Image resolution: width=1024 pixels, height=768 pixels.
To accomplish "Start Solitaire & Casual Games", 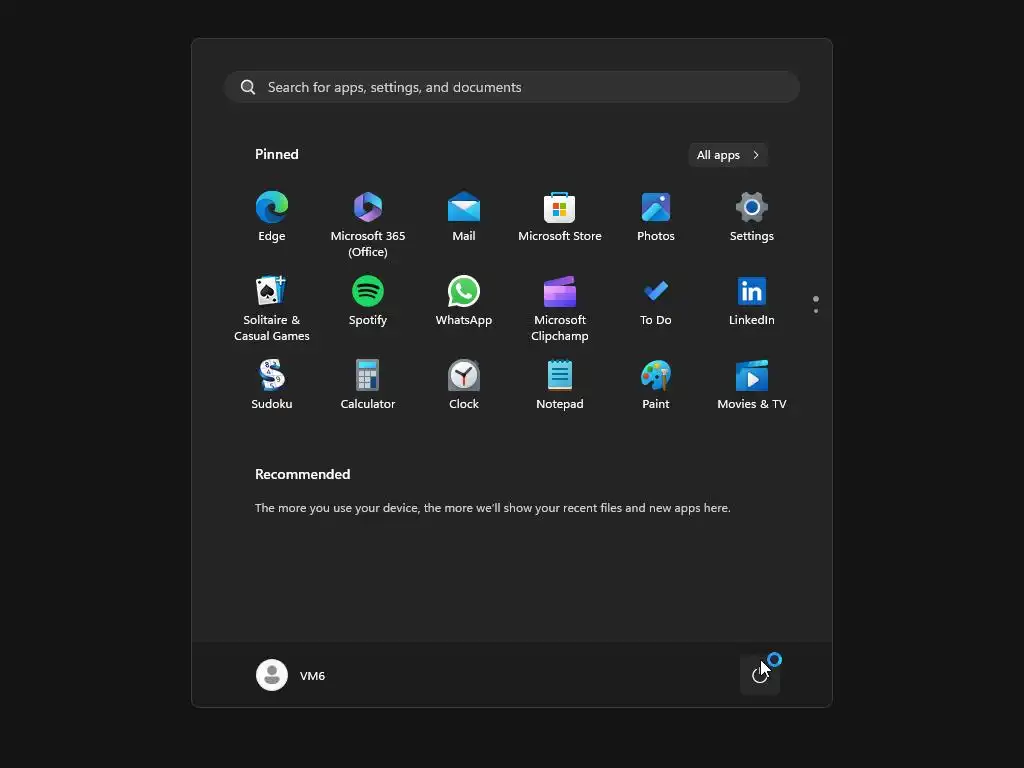I will pyautogui.click(x=272, y=308).
